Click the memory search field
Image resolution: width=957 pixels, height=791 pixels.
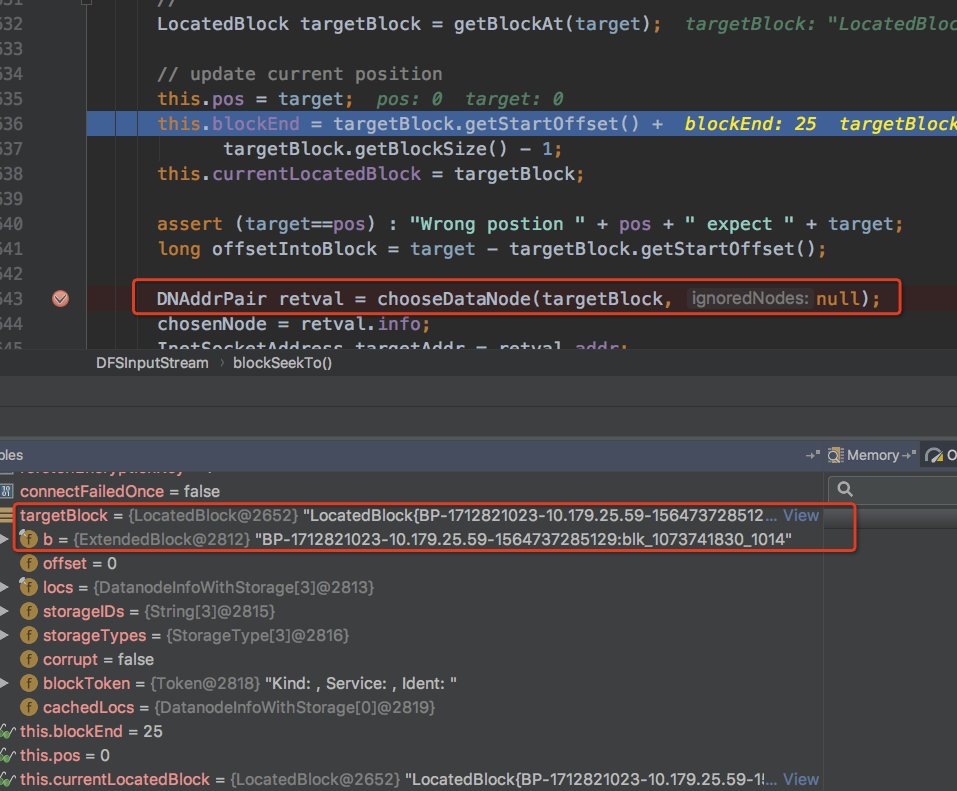click(893, 489)
